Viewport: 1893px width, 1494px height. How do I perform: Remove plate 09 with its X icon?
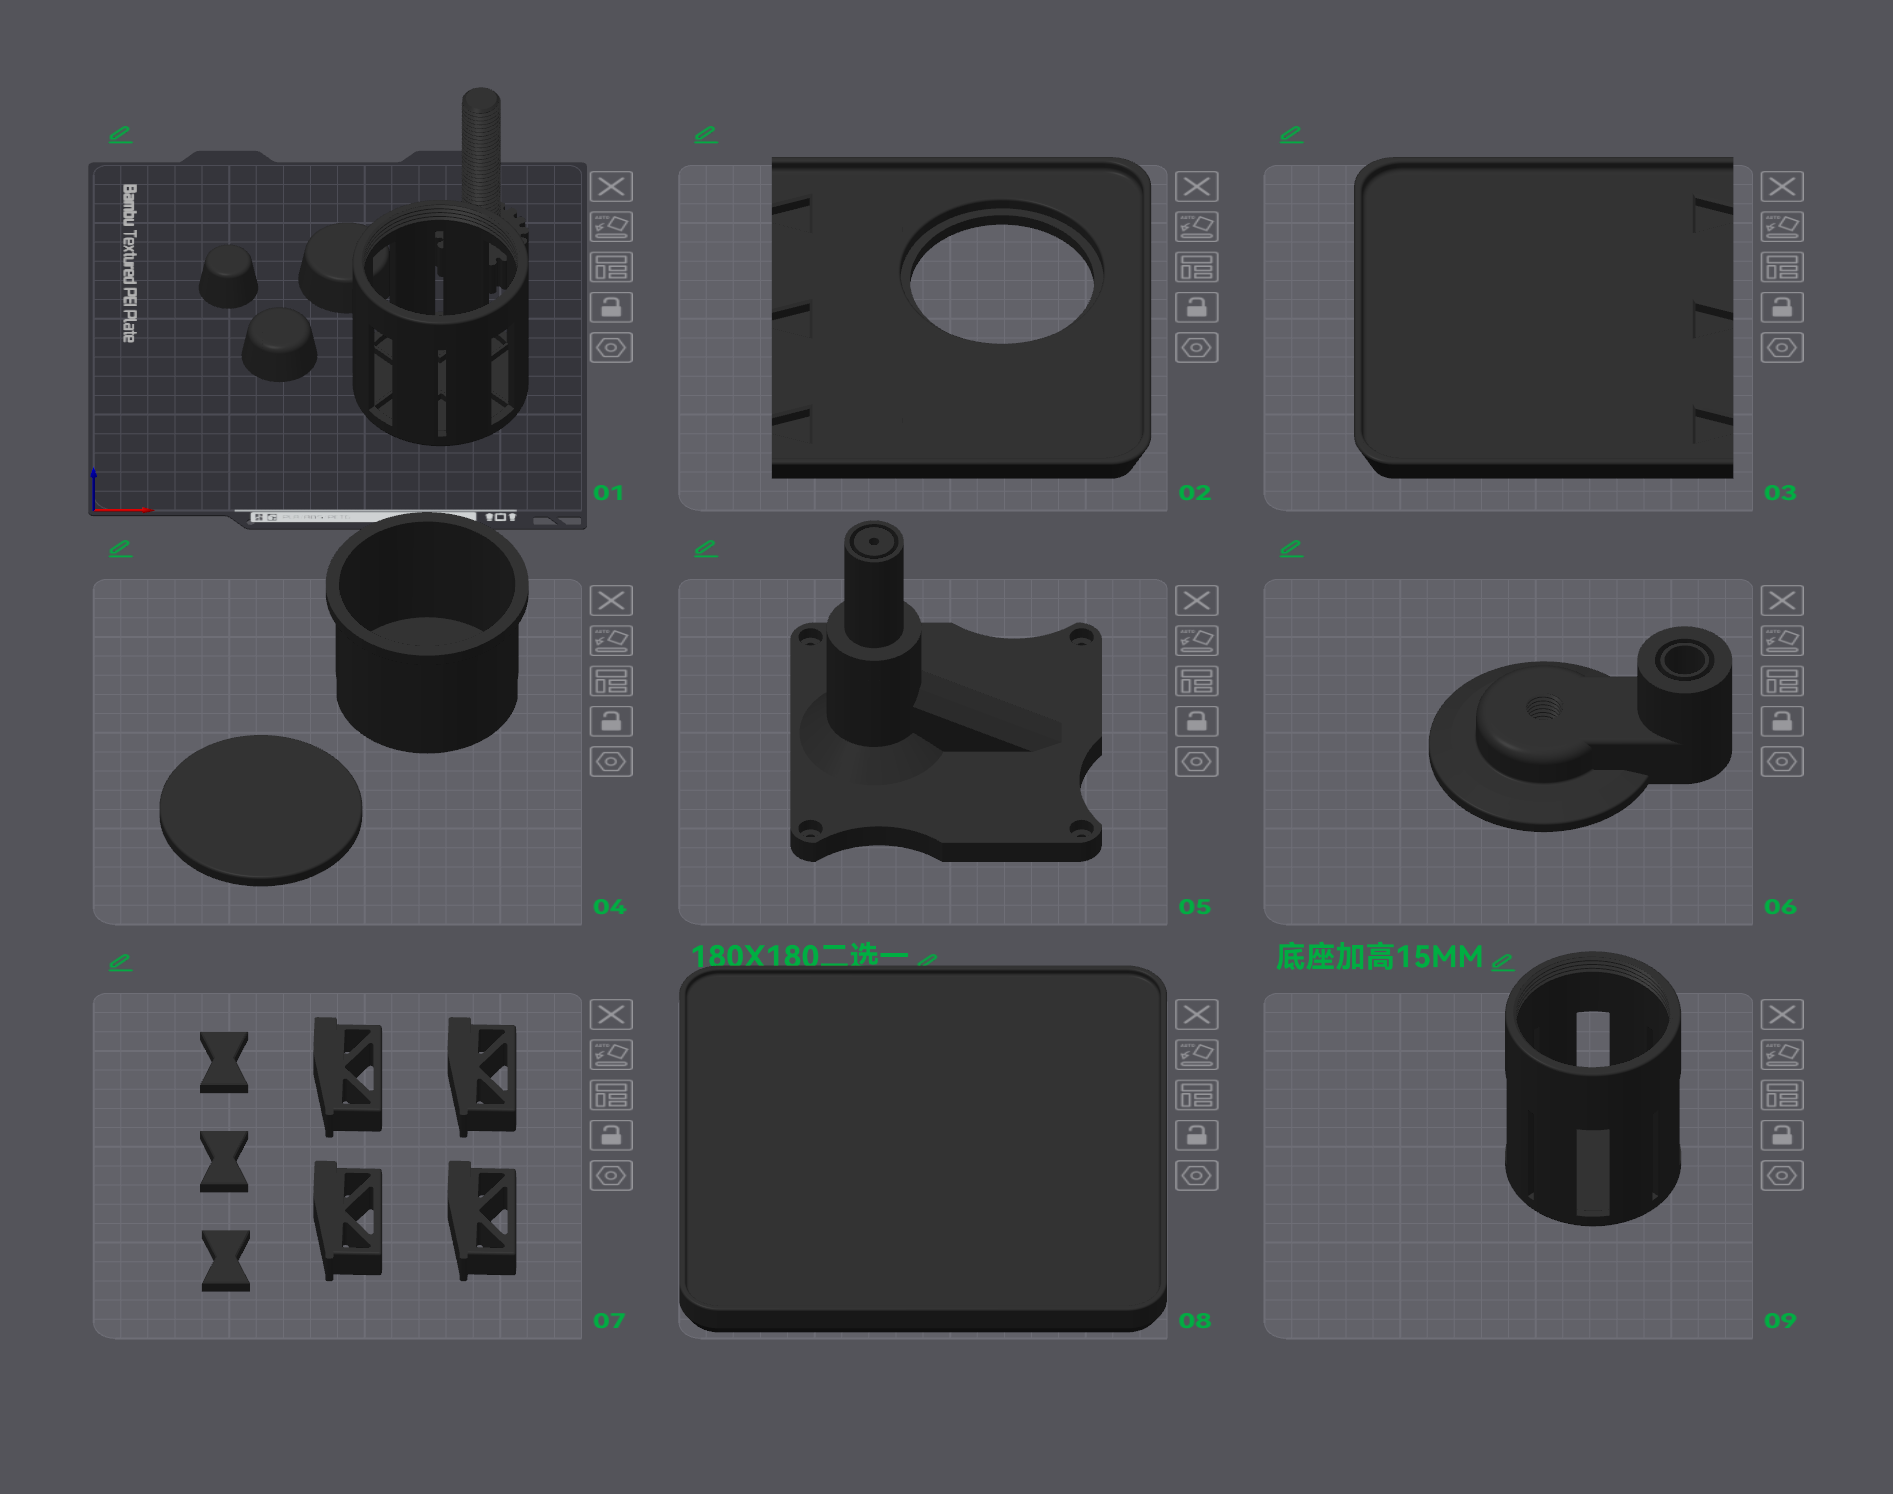[x=1782, y=1015]
